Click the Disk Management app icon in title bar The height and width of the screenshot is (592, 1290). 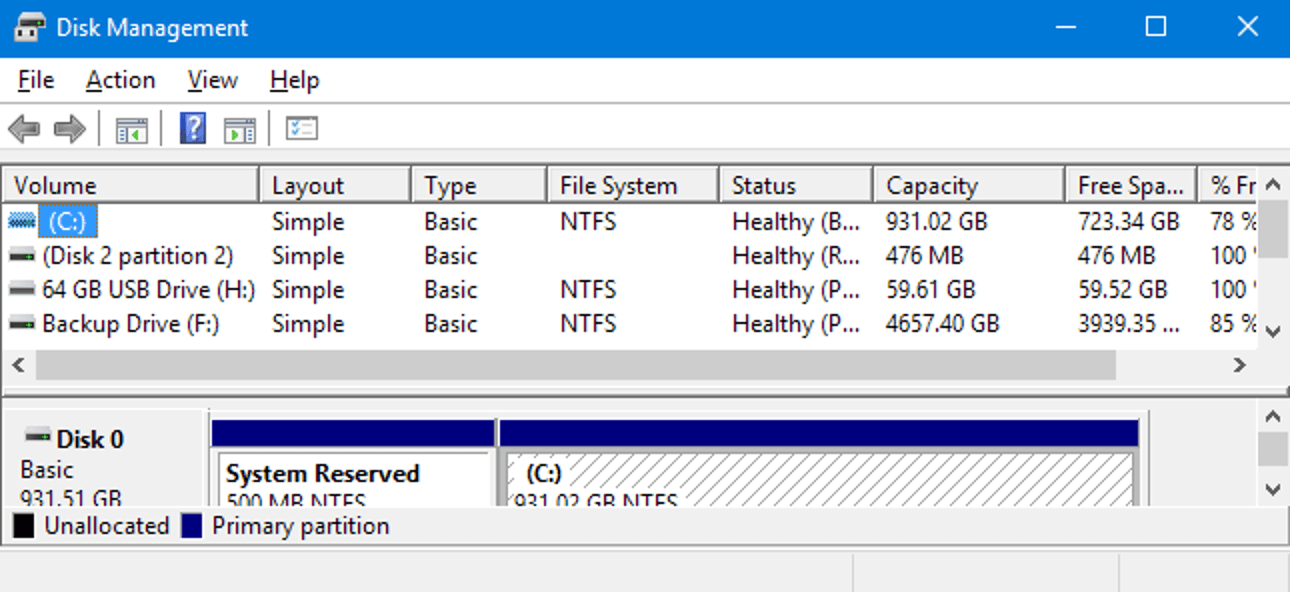pos(29,27)
